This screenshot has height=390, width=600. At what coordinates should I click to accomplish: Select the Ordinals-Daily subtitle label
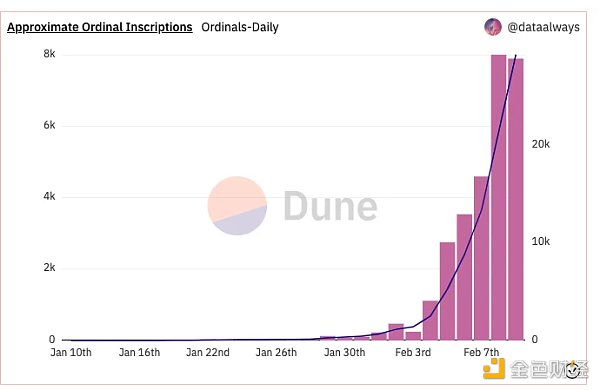tap(240, 27)
